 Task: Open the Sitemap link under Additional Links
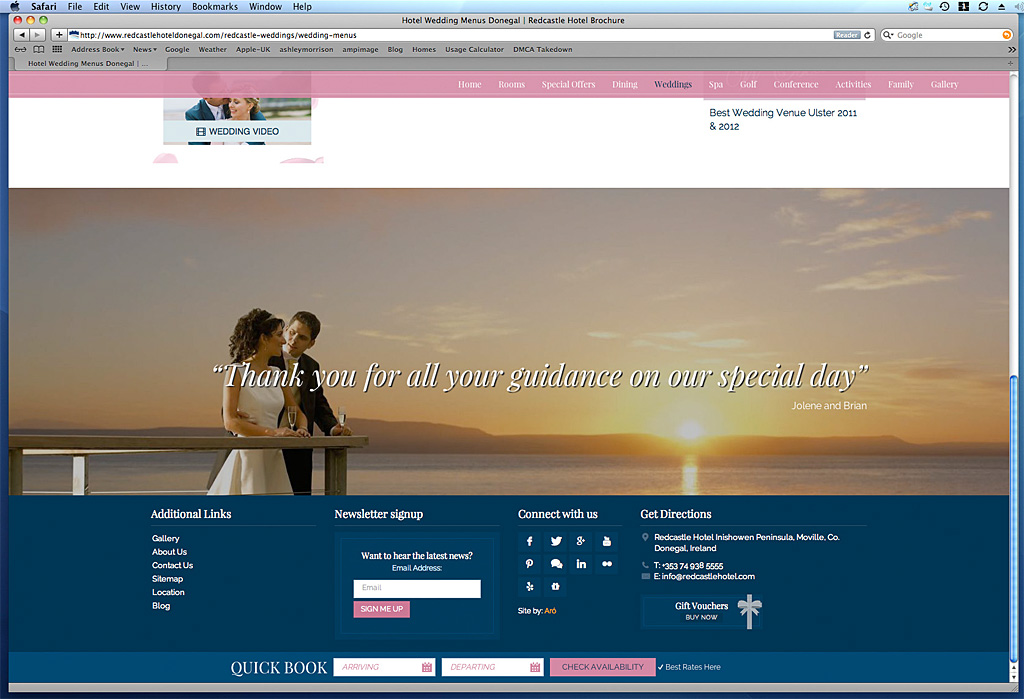tap(167, 578)
